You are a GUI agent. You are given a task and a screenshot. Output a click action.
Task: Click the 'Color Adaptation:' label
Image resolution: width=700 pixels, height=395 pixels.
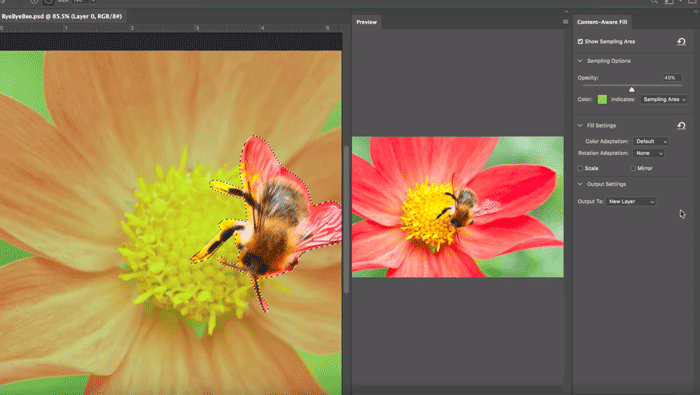click(x=607, y=141)
